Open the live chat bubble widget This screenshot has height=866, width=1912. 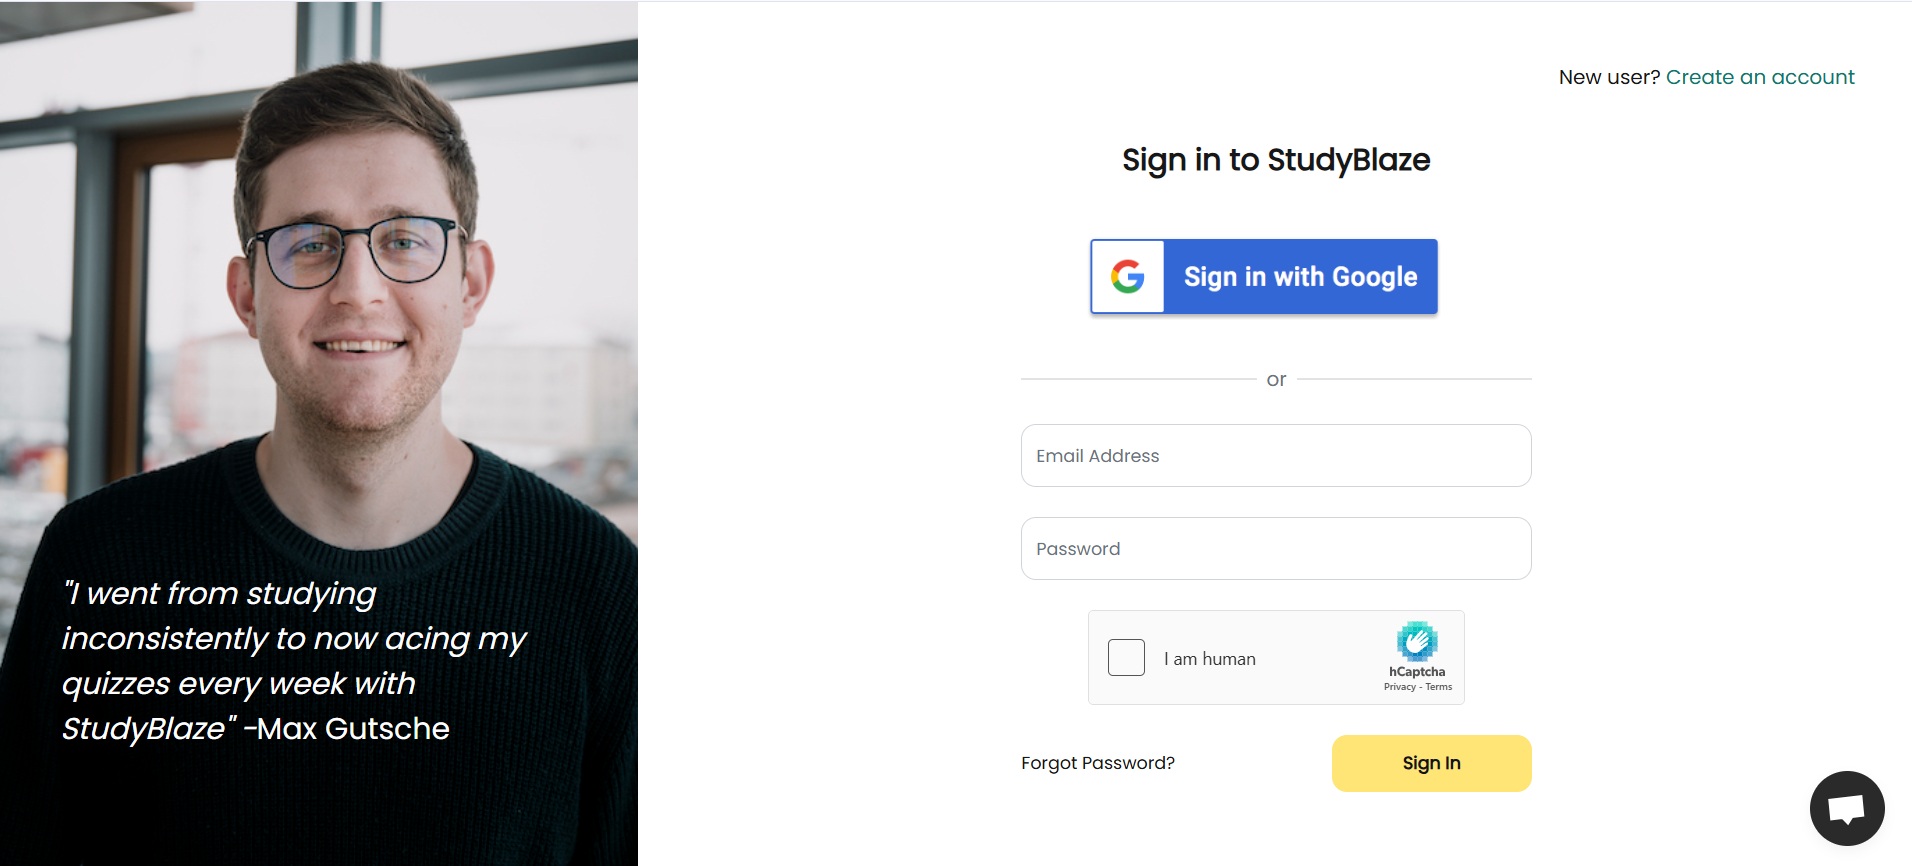click(x=1846, y=808)
